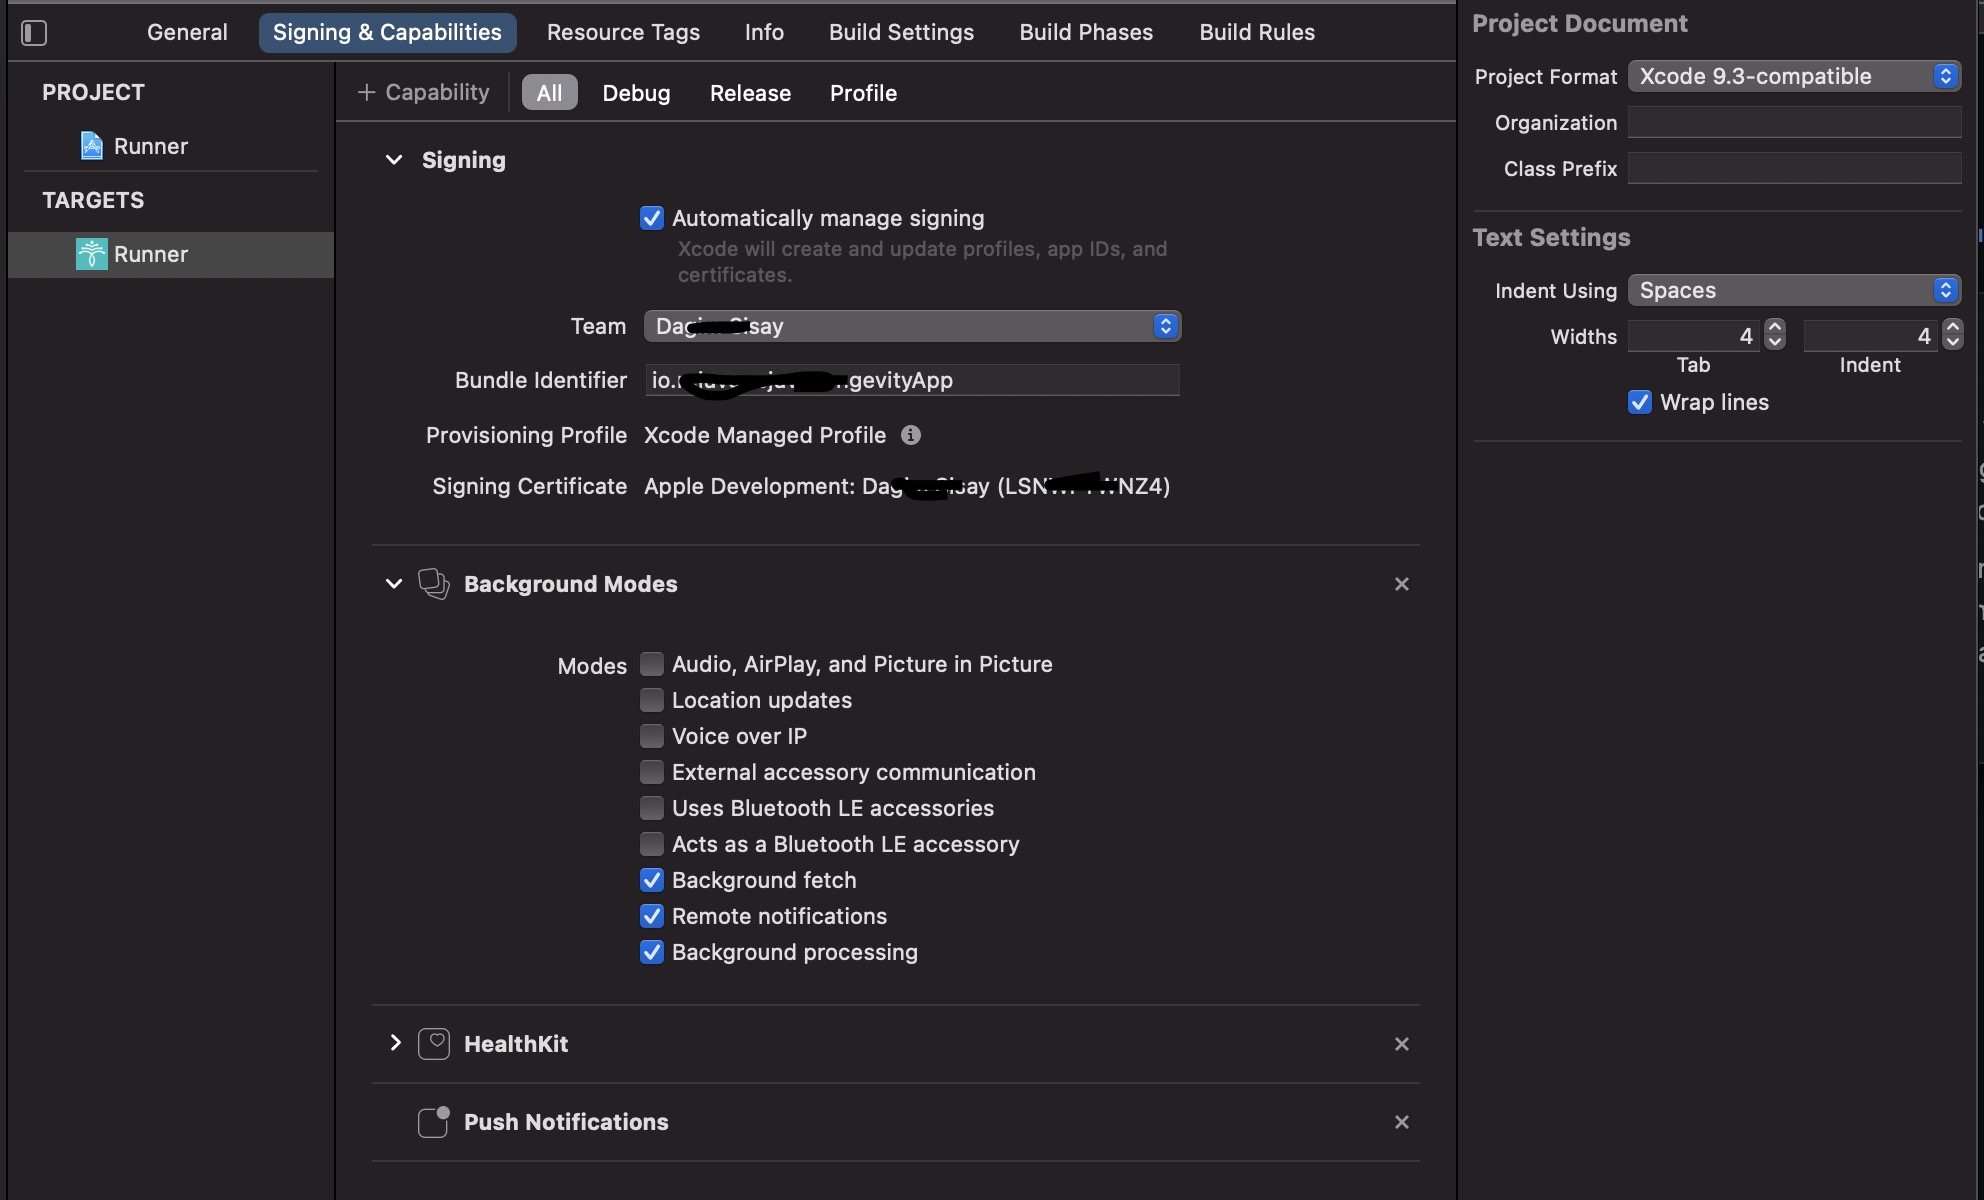Open the Build Settings tab
This screenshot has width=1984, height=1200.
901,32
